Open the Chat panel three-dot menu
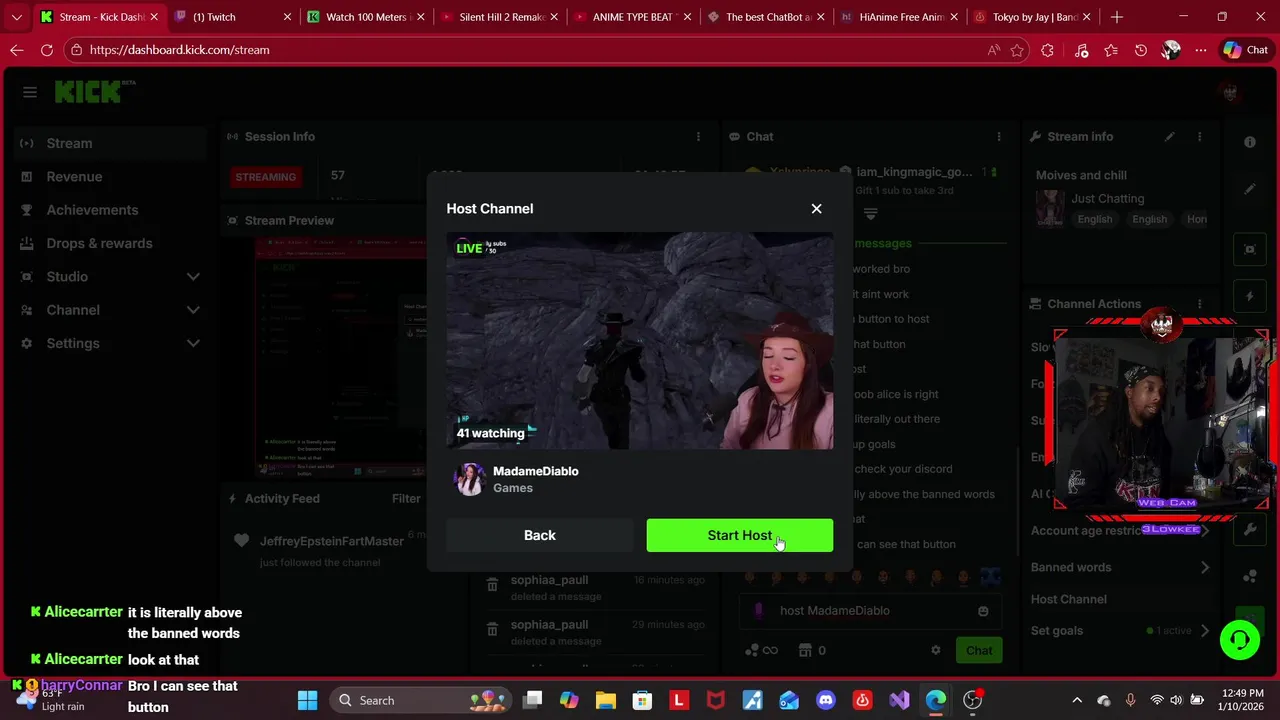 (x=998, y=136)
